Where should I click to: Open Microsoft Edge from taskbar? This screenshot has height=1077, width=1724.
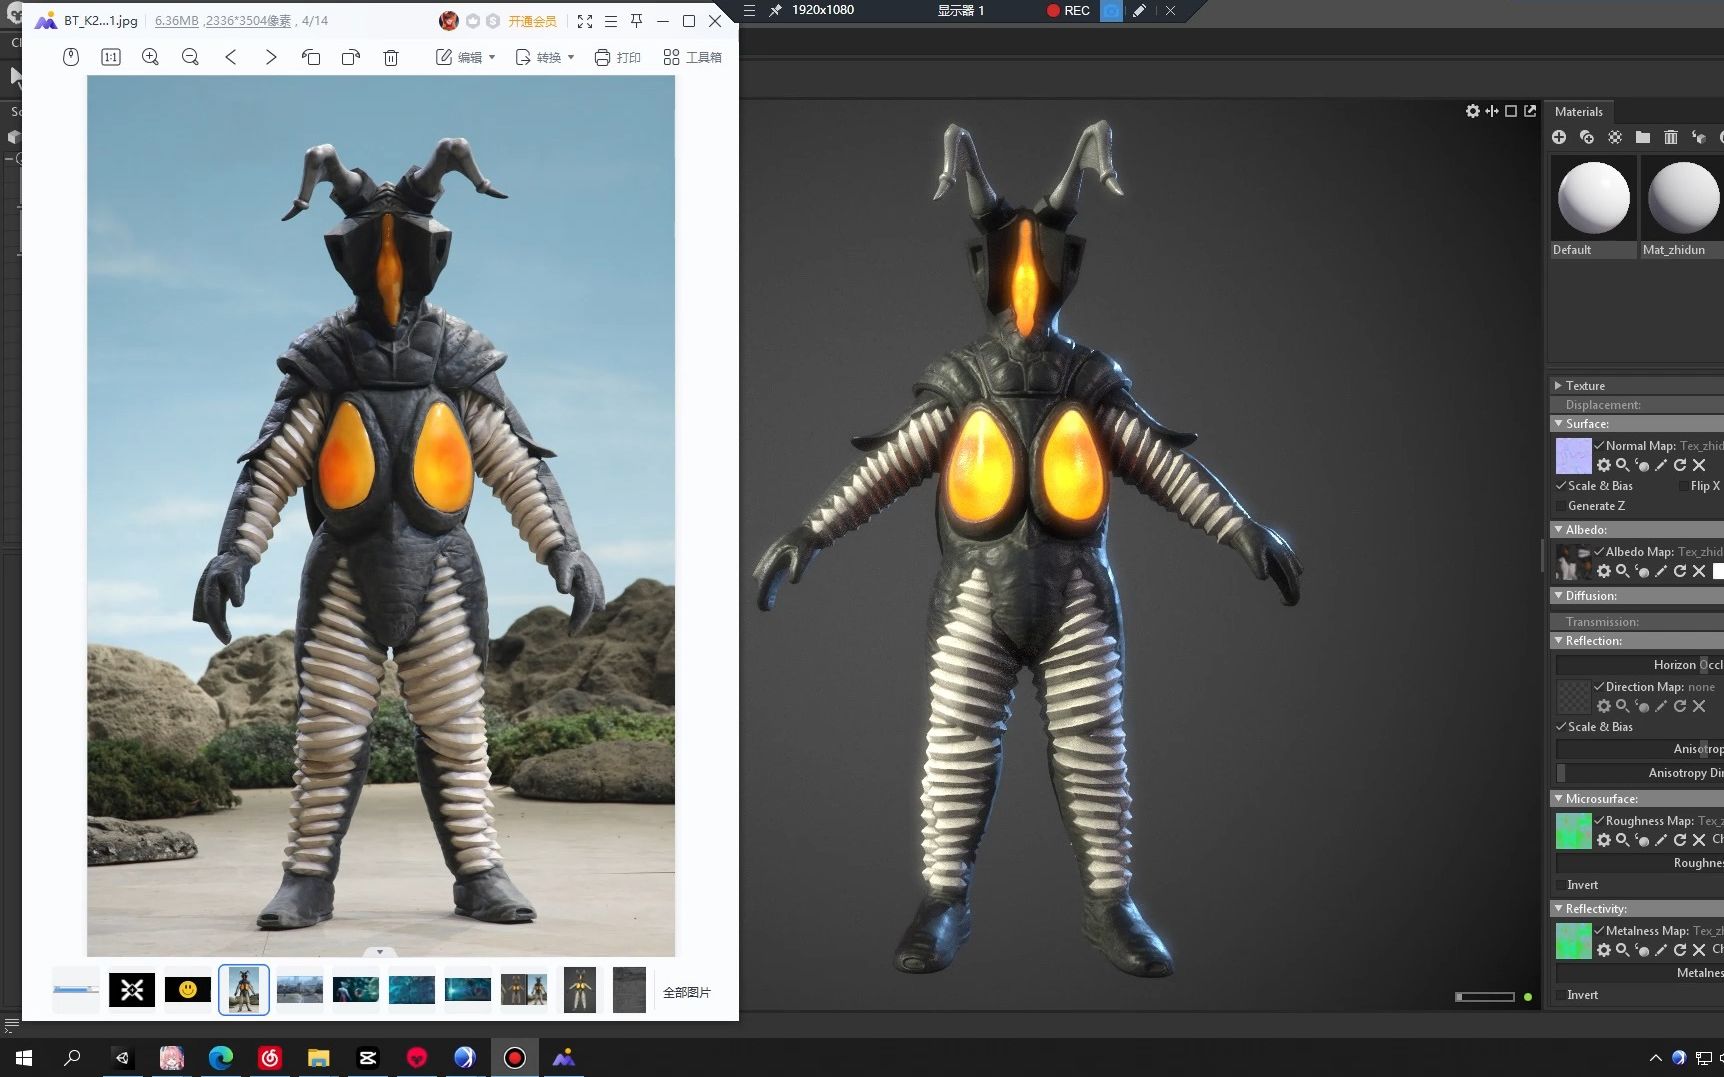(x=220, y=1057)
